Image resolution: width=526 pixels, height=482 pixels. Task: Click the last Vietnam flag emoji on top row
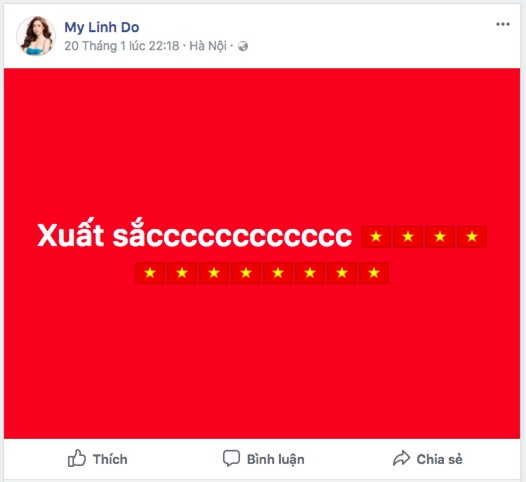pyautogui.click(x=472, y=237)
